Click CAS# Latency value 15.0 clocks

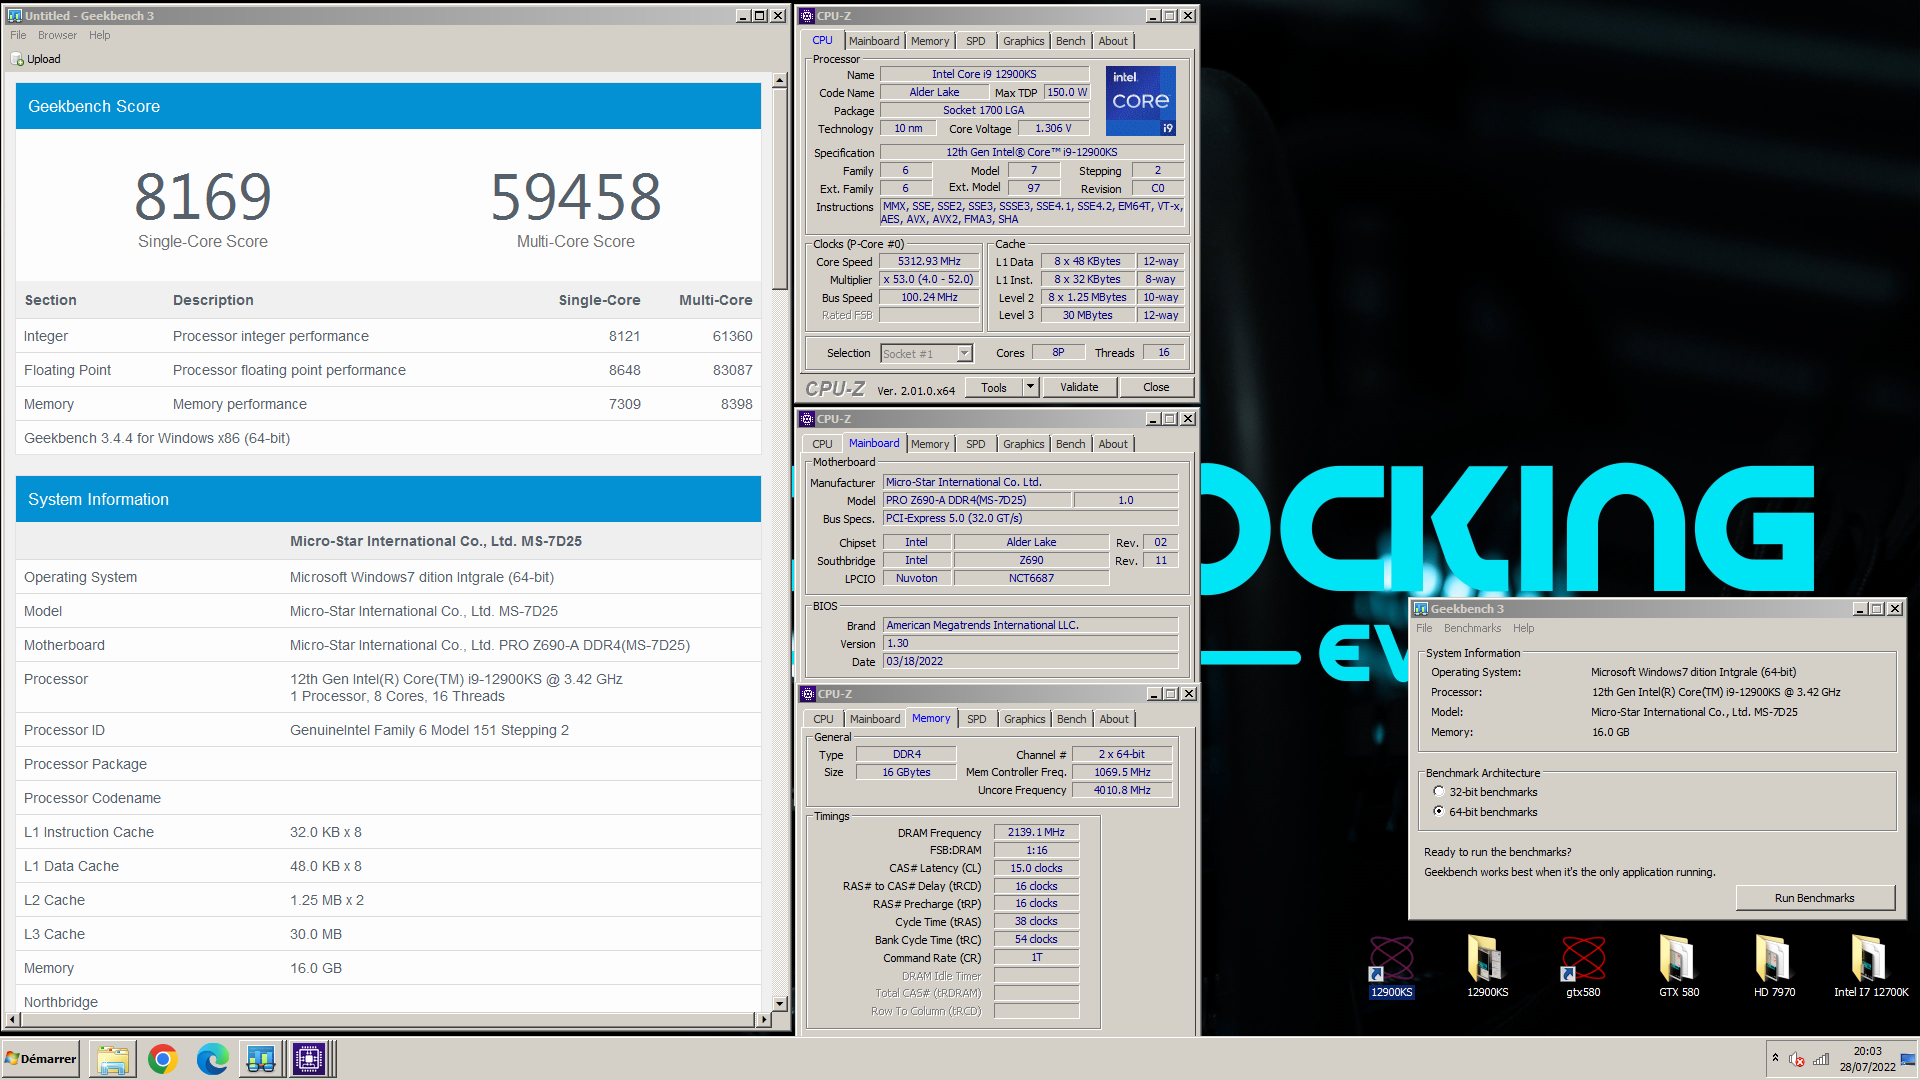[x=1036, y=868]
